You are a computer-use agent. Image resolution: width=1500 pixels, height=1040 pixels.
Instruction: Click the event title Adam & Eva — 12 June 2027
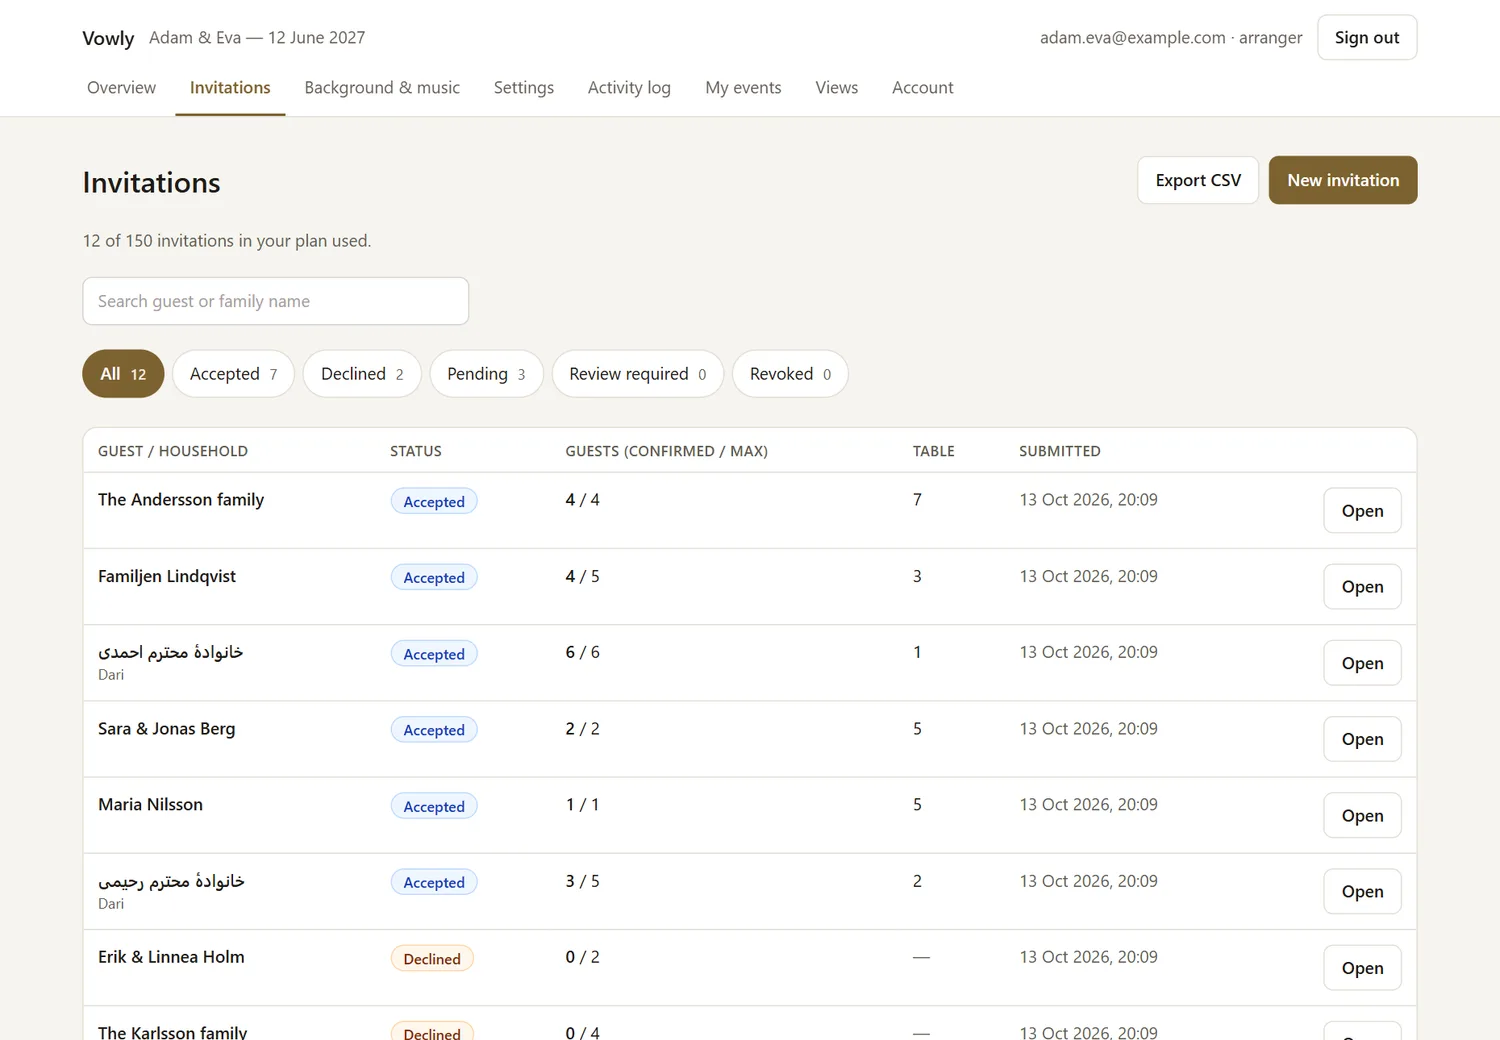[257, 38]
